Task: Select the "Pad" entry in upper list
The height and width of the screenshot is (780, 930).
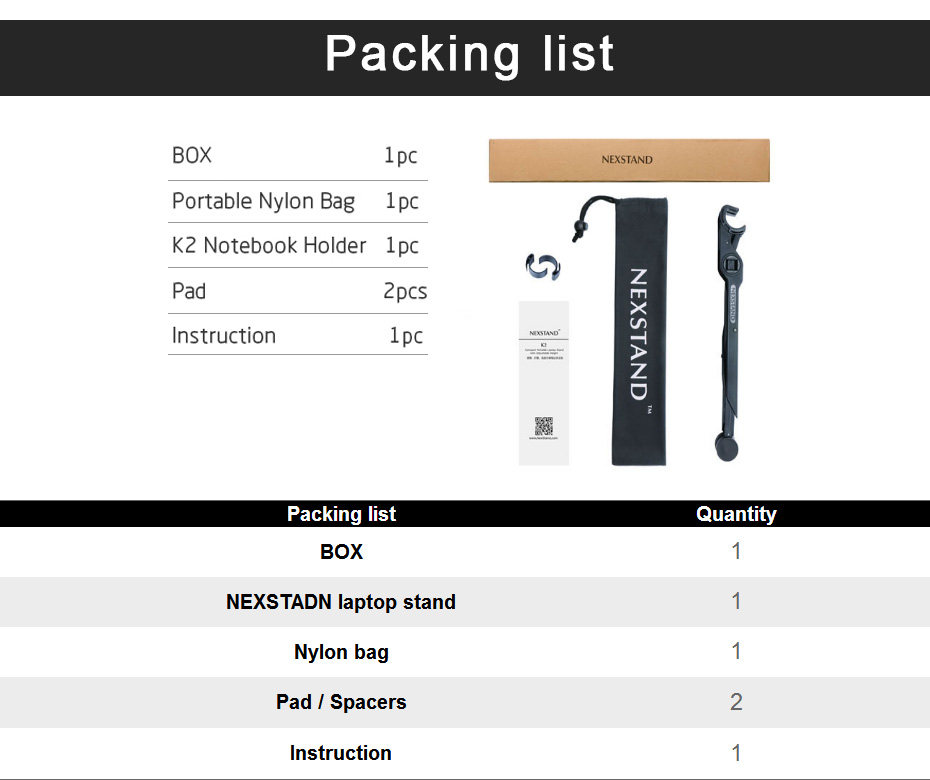Action: pos(189,291)
